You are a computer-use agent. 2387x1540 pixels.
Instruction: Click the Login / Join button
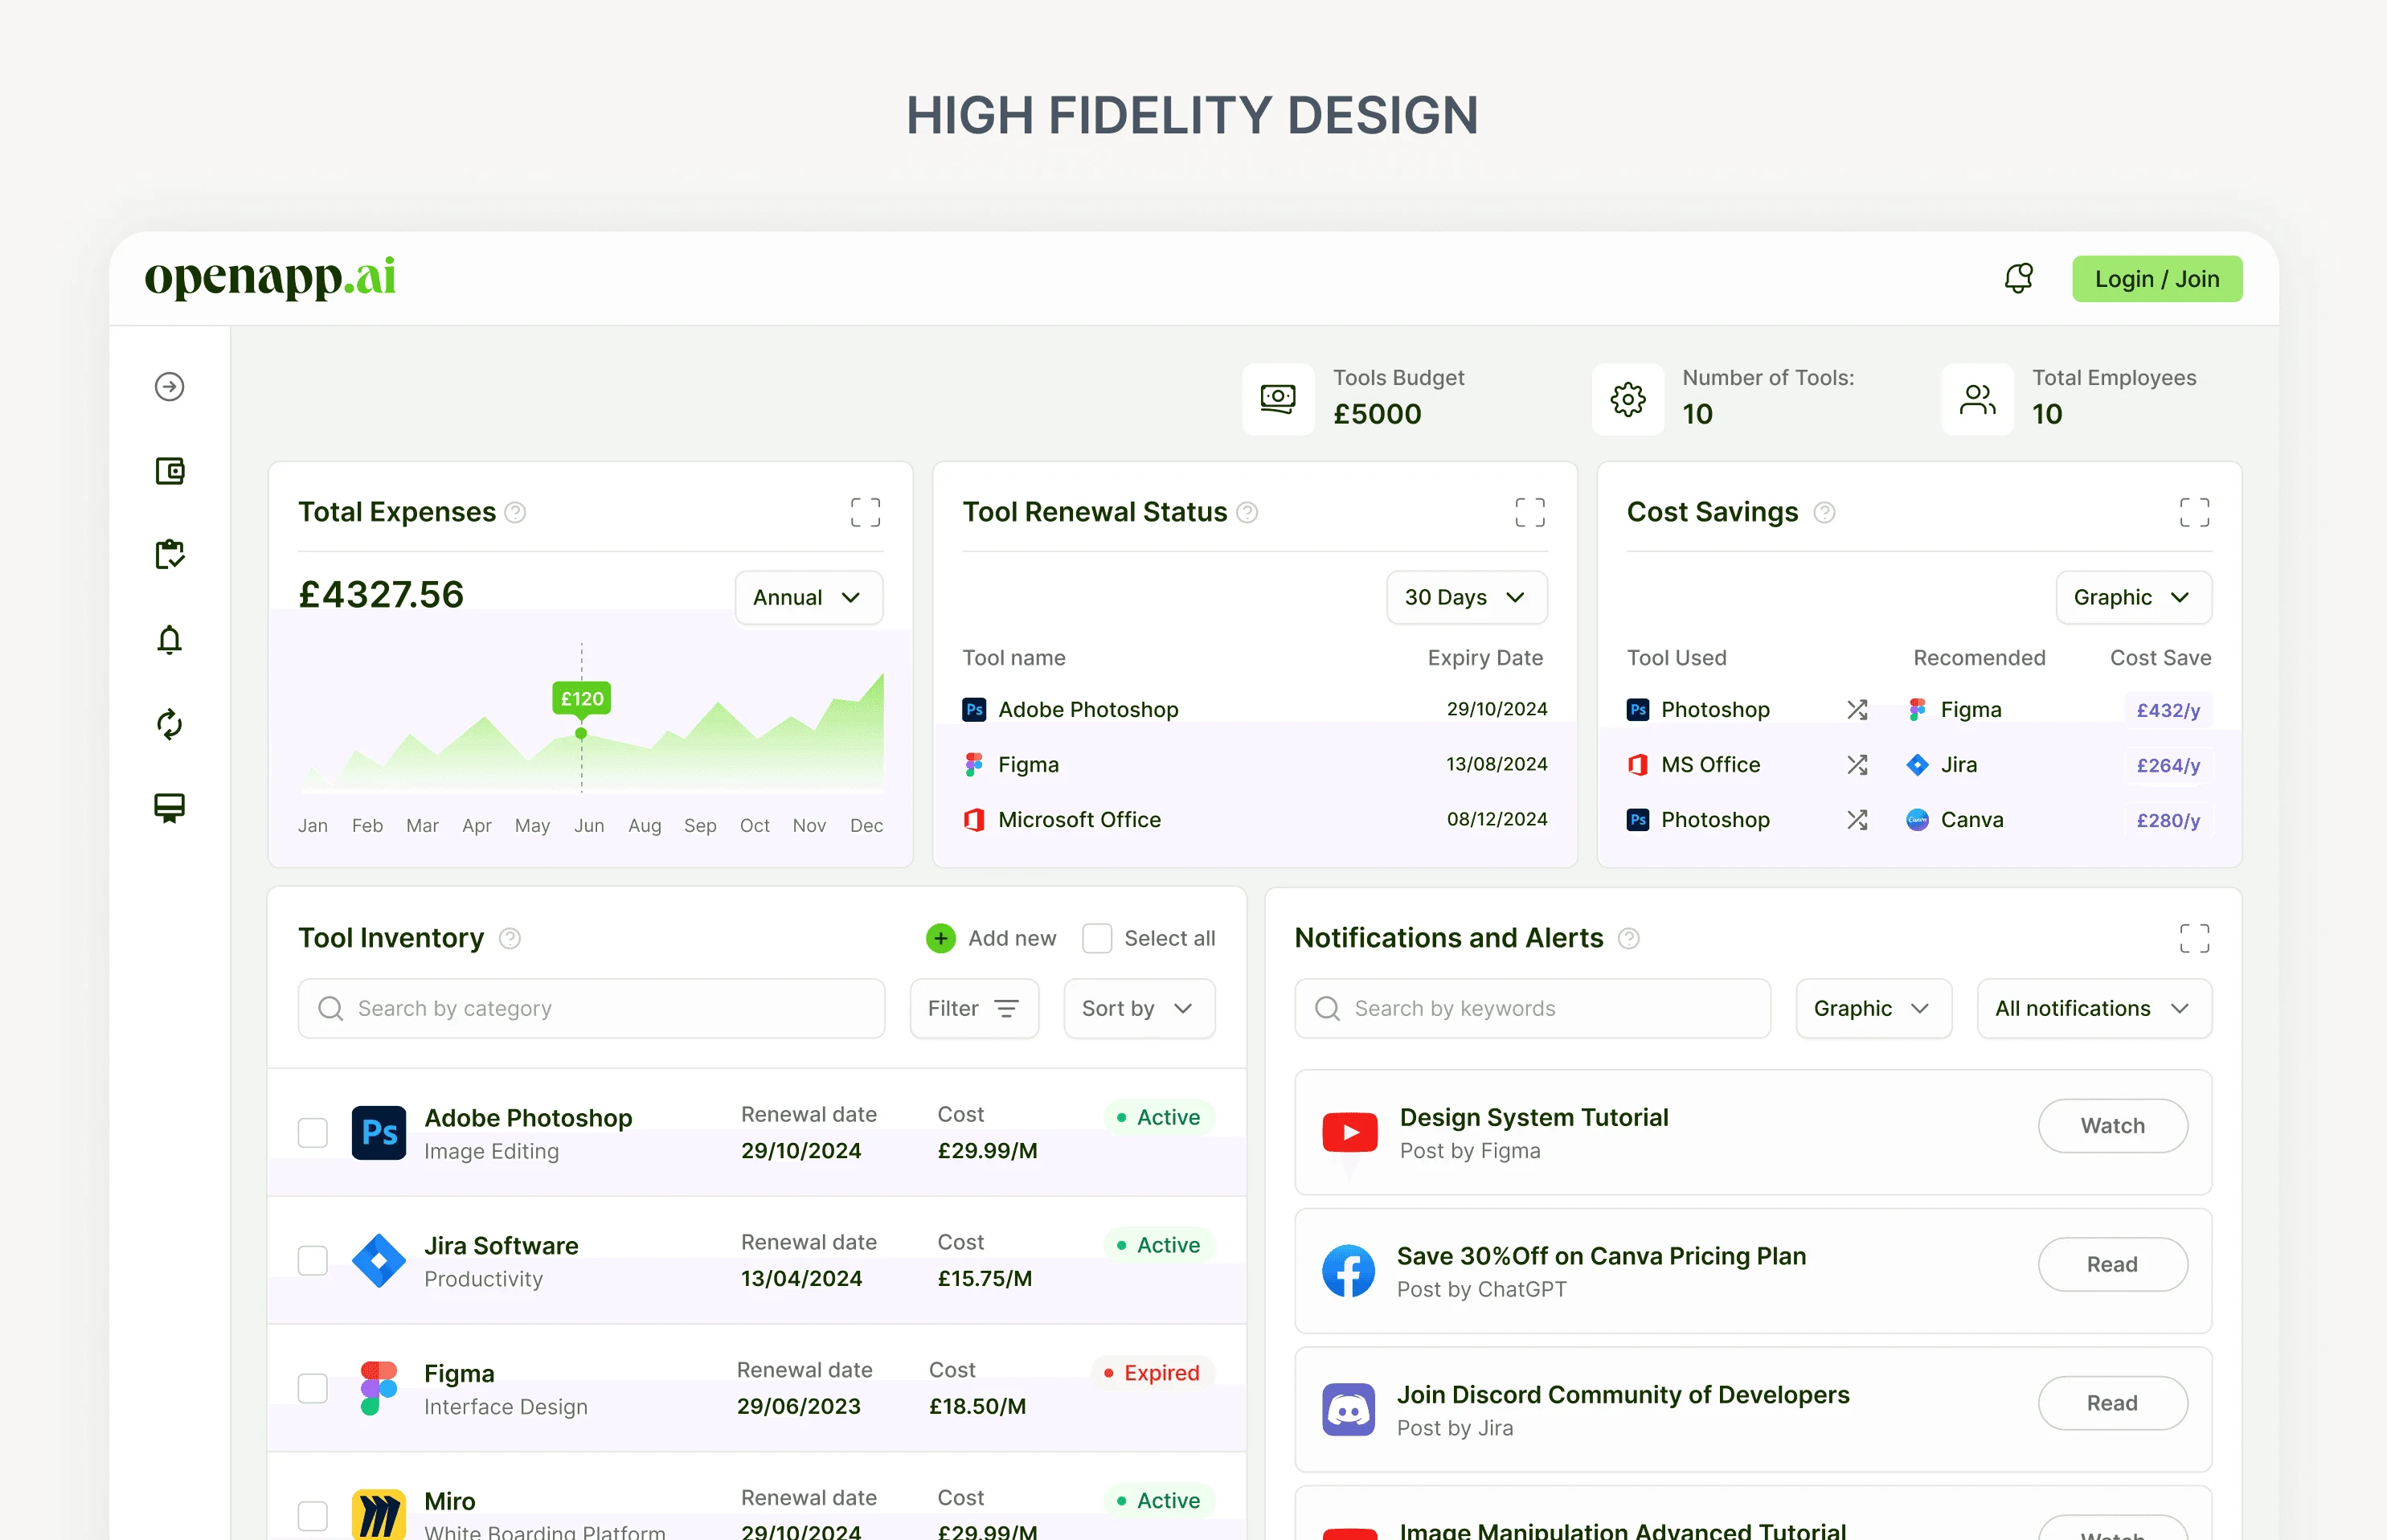point(2156,279)
